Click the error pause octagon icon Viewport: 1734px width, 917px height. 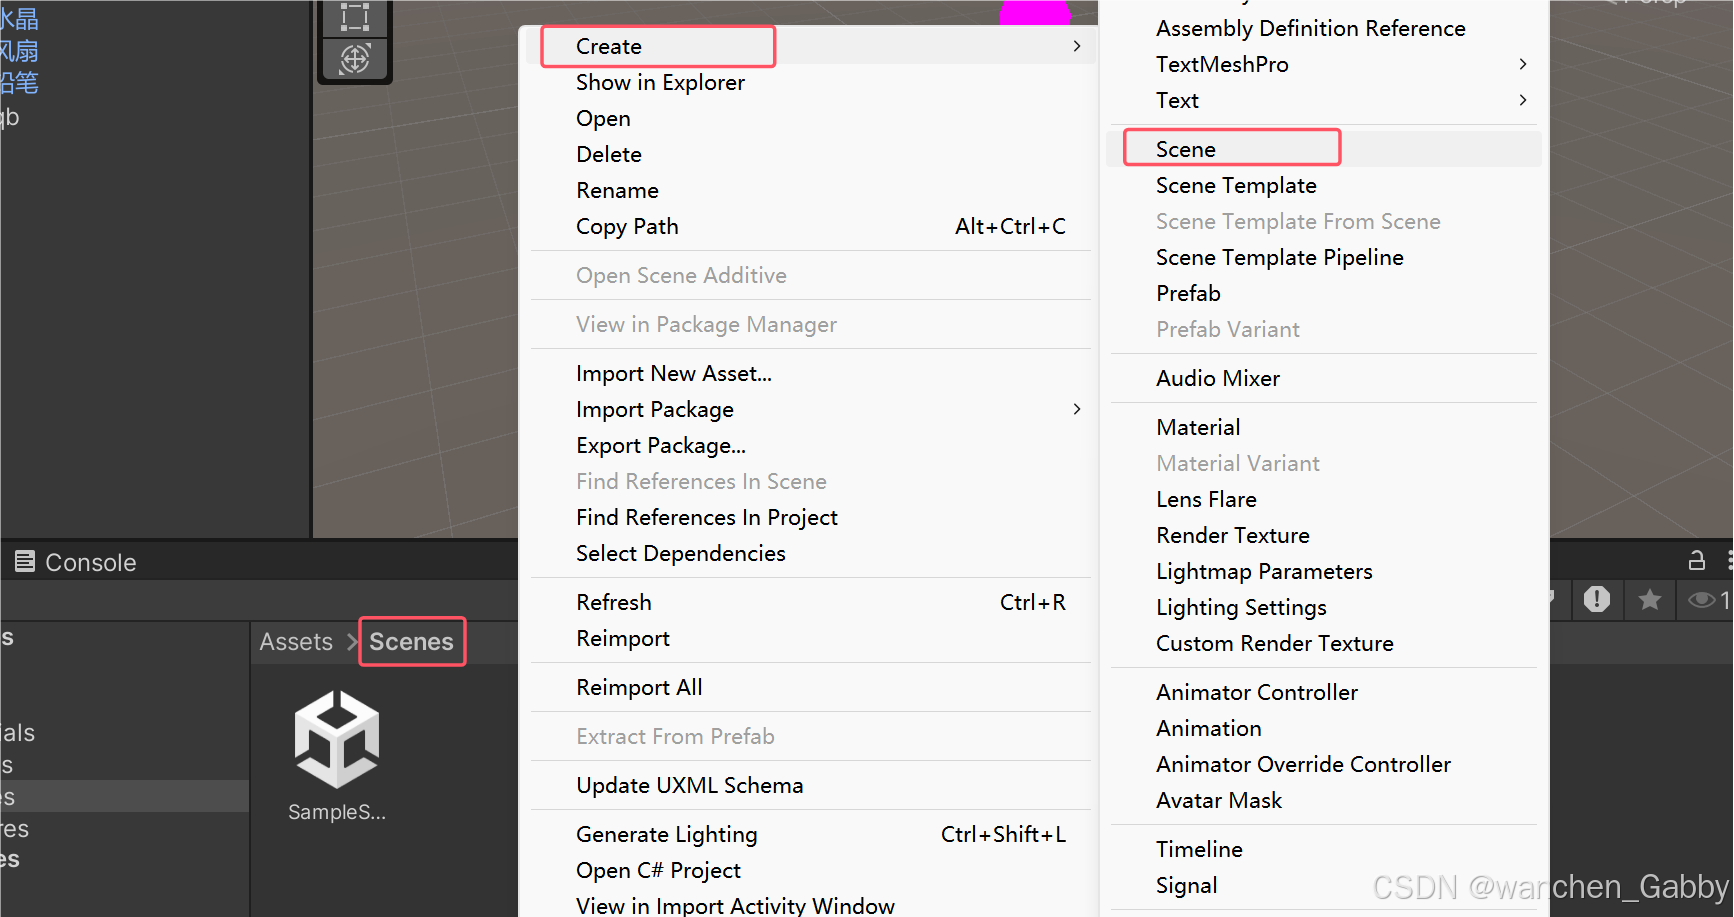click(1597, 599)
